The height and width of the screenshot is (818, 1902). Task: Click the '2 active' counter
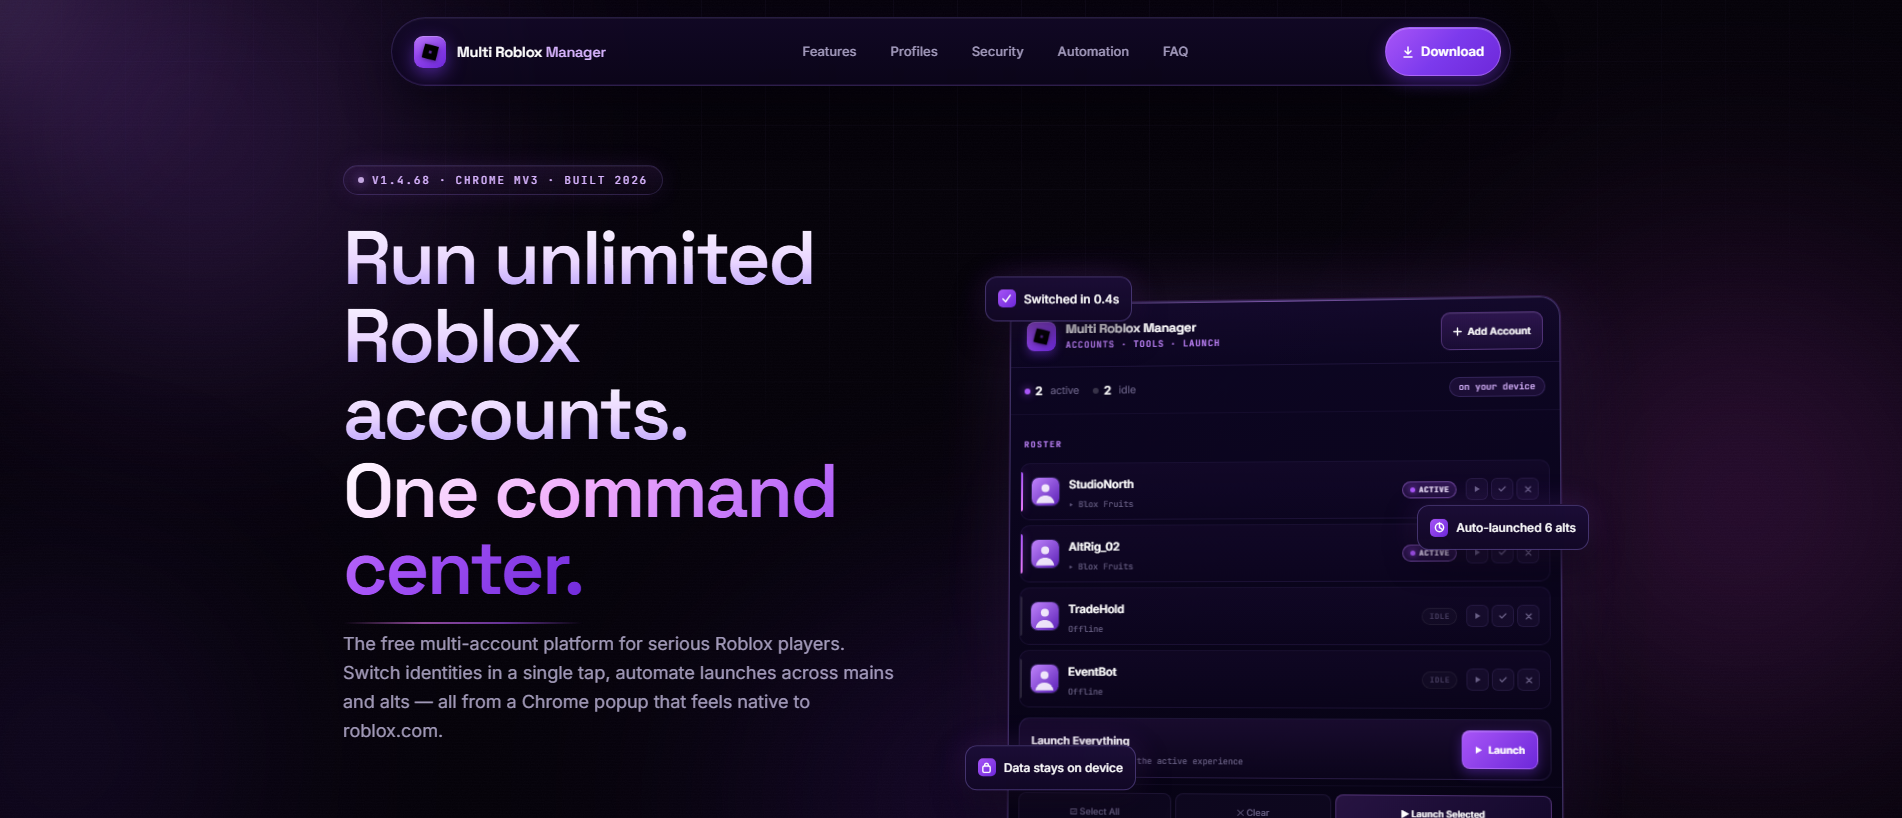pos(1051,391)
